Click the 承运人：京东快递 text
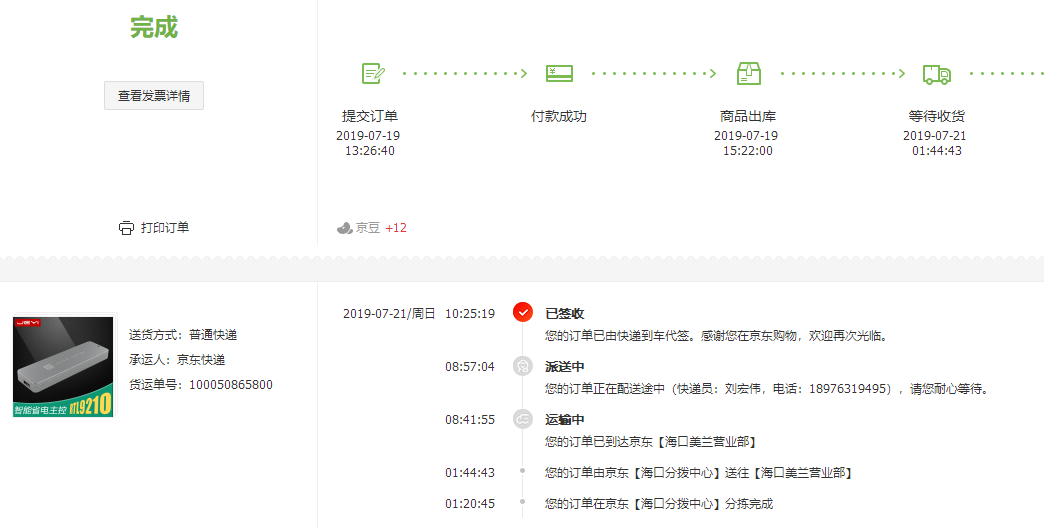Viewport: 1044px width, 528px height. (x=177, y=360)
